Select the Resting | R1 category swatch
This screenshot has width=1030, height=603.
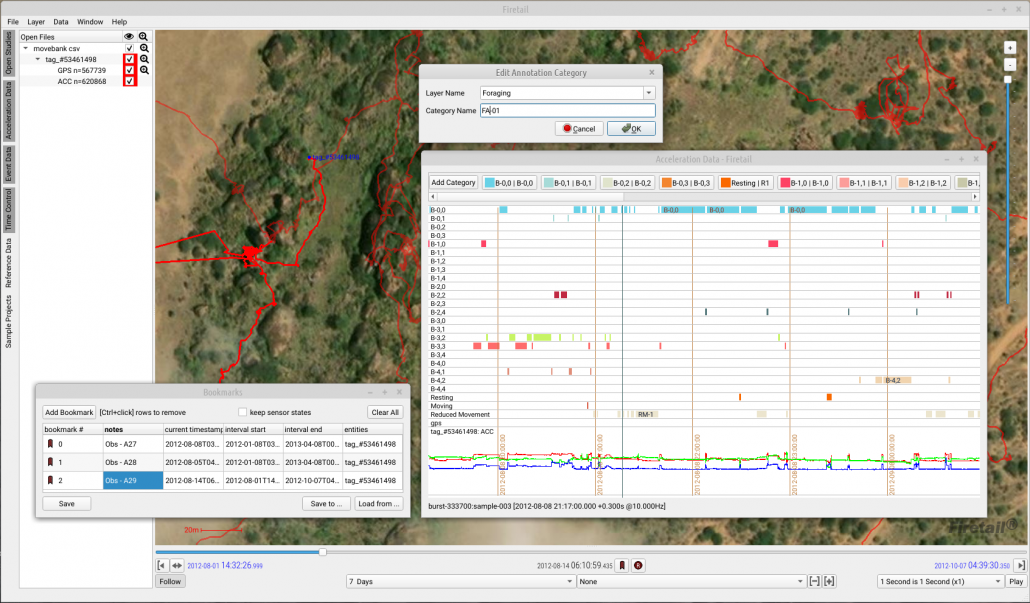(745, 183)
